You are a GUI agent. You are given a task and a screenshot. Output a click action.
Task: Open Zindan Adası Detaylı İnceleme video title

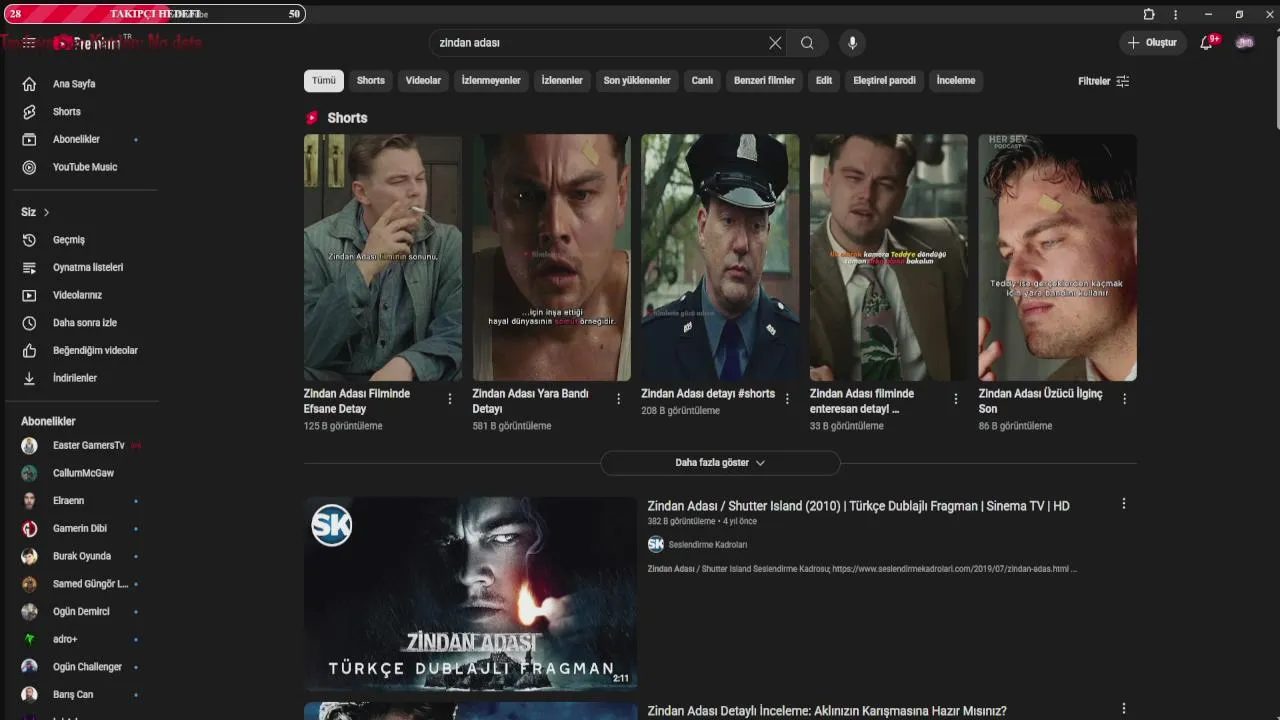(x=826, y=711)
